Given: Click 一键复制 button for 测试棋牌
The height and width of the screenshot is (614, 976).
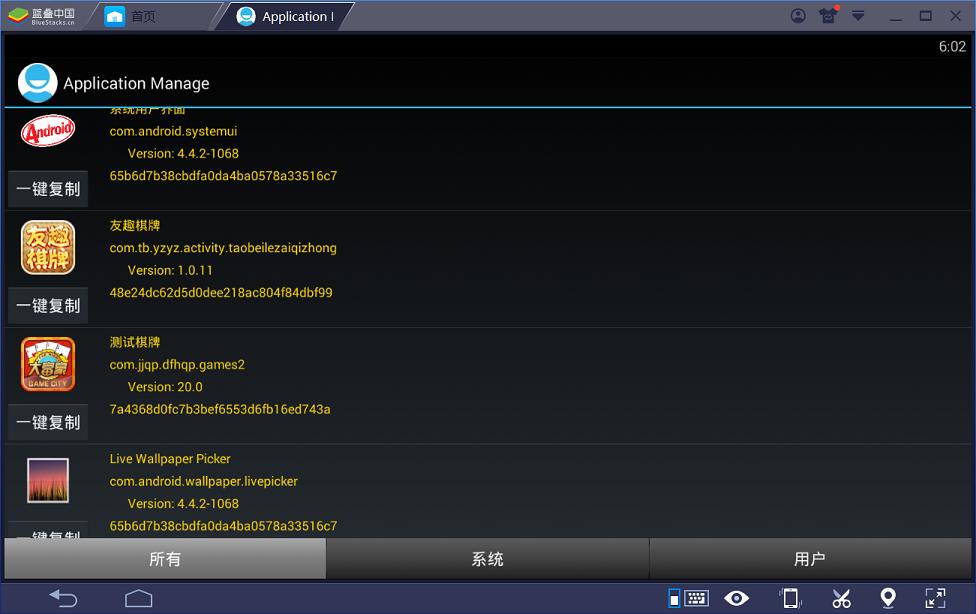Looking at the screenshot, I should pyautogui.click(x=48, y=422).
